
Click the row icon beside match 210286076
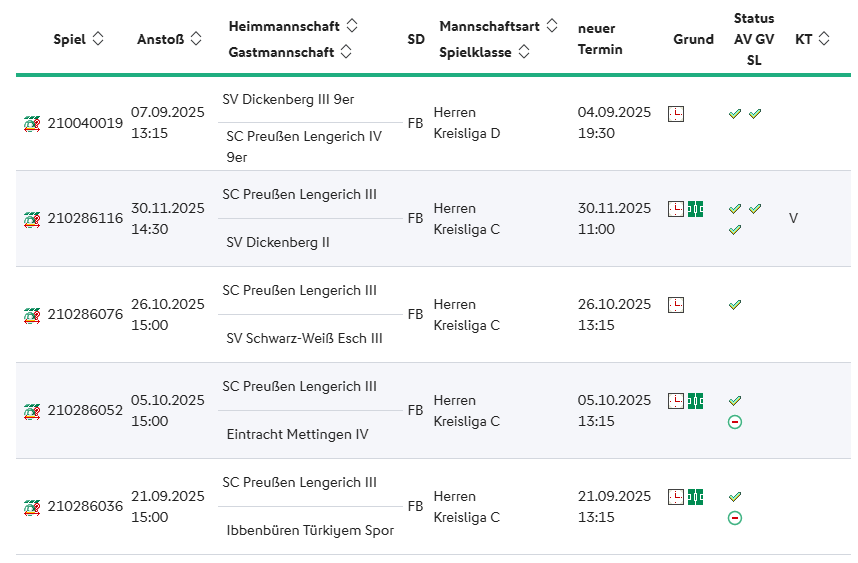32,315
